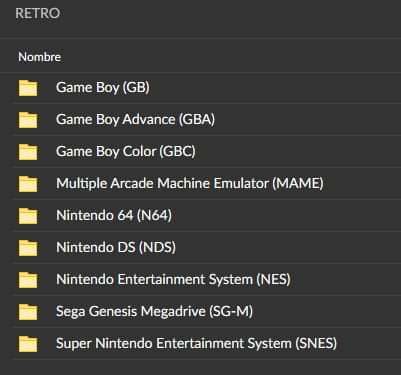
Task: Select the Sega Genesis Megadrive folder icon
Action: pos(28,312)
